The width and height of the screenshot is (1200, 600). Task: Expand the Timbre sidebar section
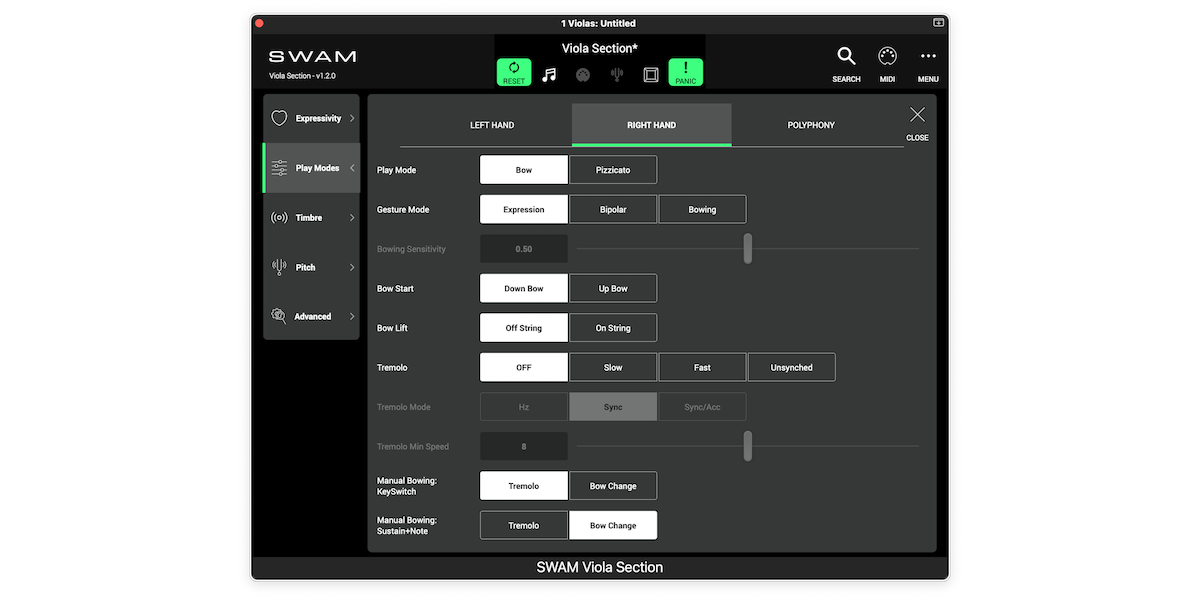[311, 218]
